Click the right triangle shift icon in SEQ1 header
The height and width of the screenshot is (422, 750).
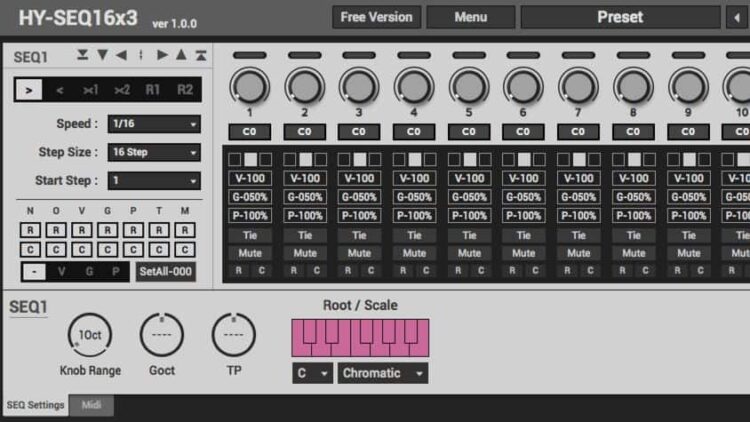click(162, 55)
